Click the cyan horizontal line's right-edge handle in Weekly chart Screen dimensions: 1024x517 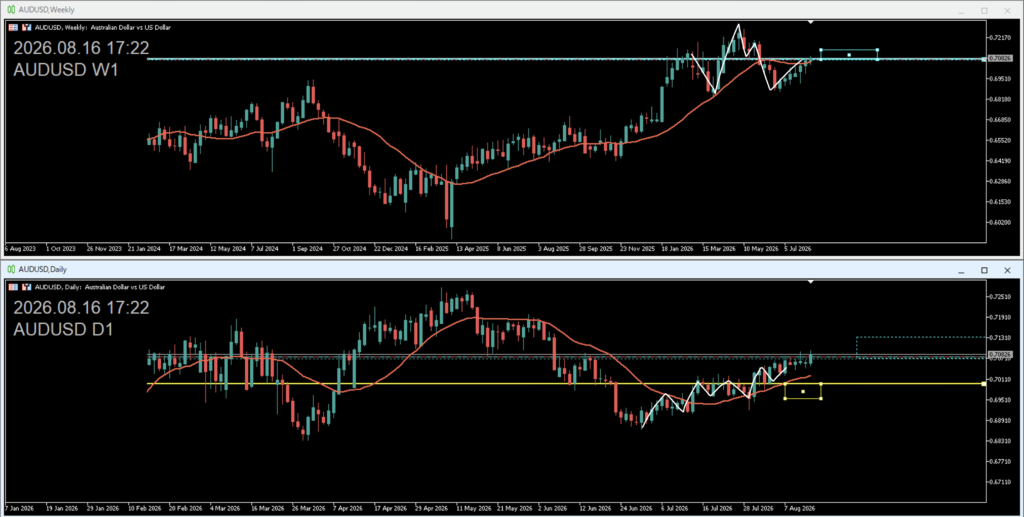(x=984, y=59)
